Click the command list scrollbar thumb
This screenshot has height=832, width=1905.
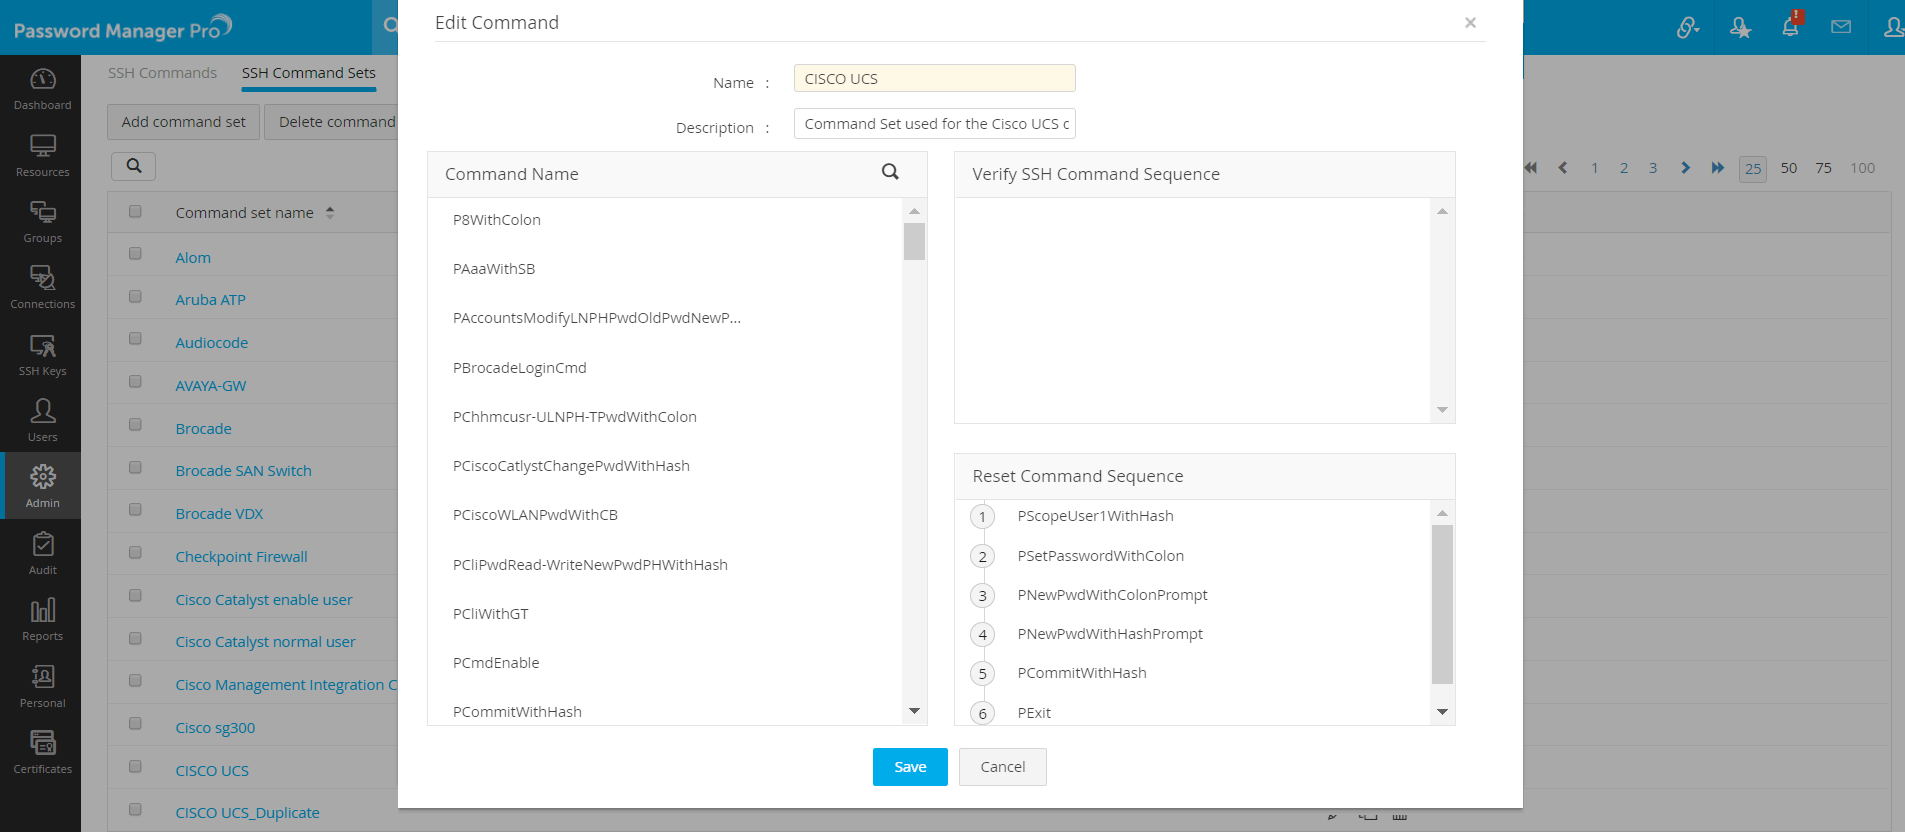pyautogui.click(x=914, y=241)
